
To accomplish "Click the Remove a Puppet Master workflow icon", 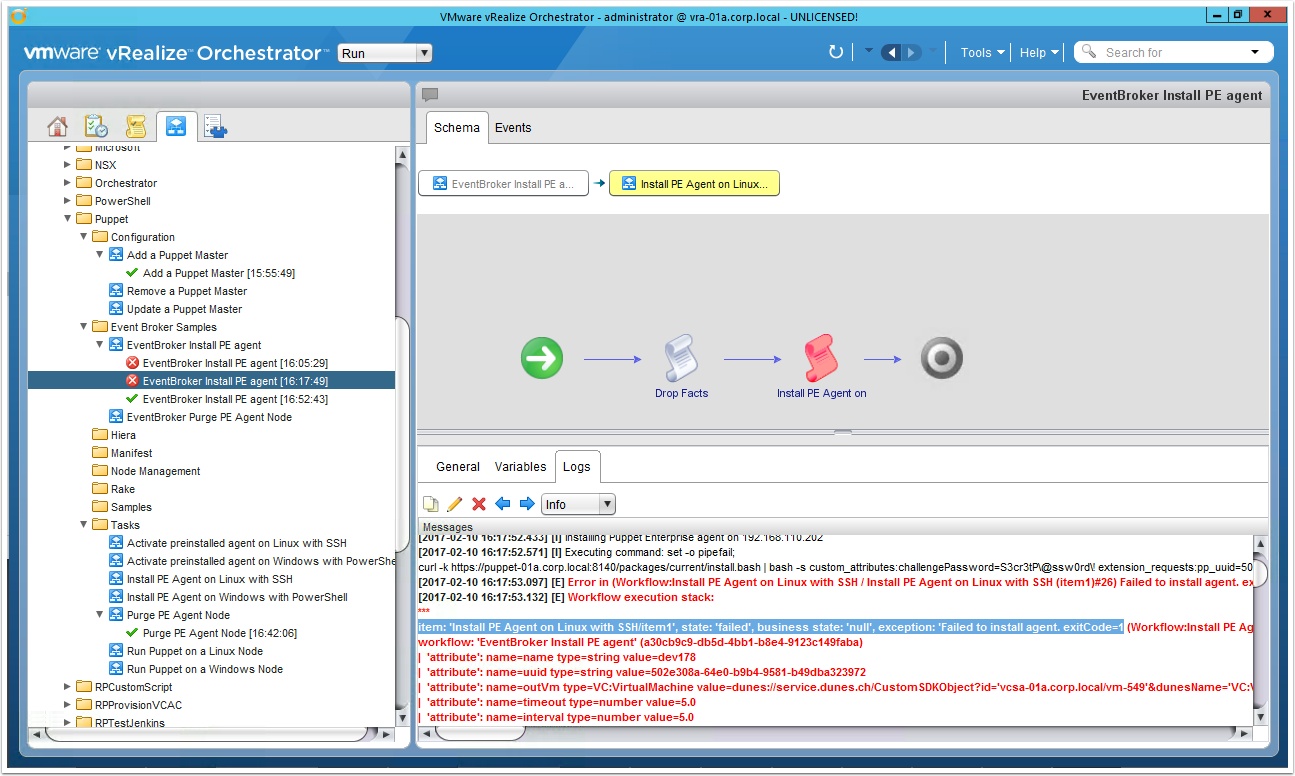I will tap(116, 291).
